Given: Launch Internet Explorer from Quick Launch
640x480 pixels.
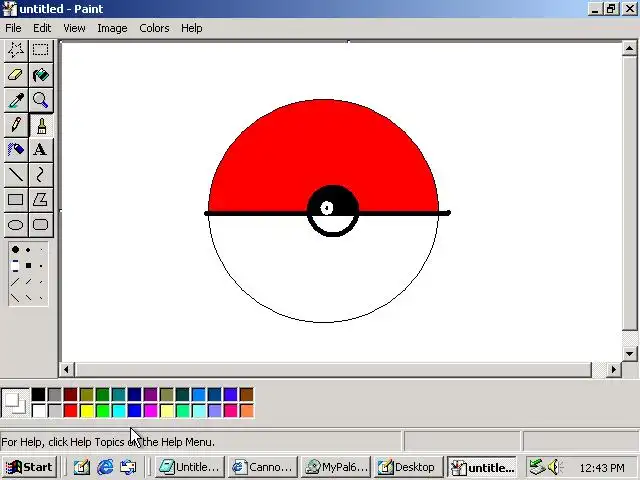Looking at the screenshot, I should tap(105, 467).
